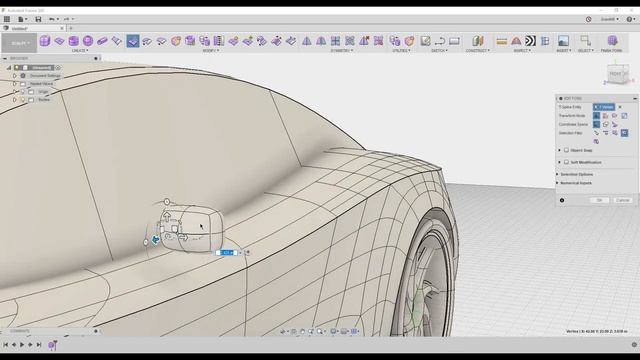Activate the Orbit navigation tool
This screenshot has width=640, height=360.
tap(282, 331)
